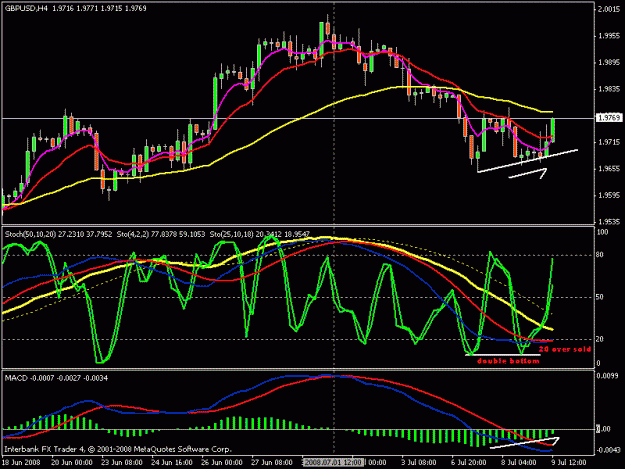The width and height of the screenshot is (625, 469).
Task: Click the 1.9655 price scale value
Action: 609,169
